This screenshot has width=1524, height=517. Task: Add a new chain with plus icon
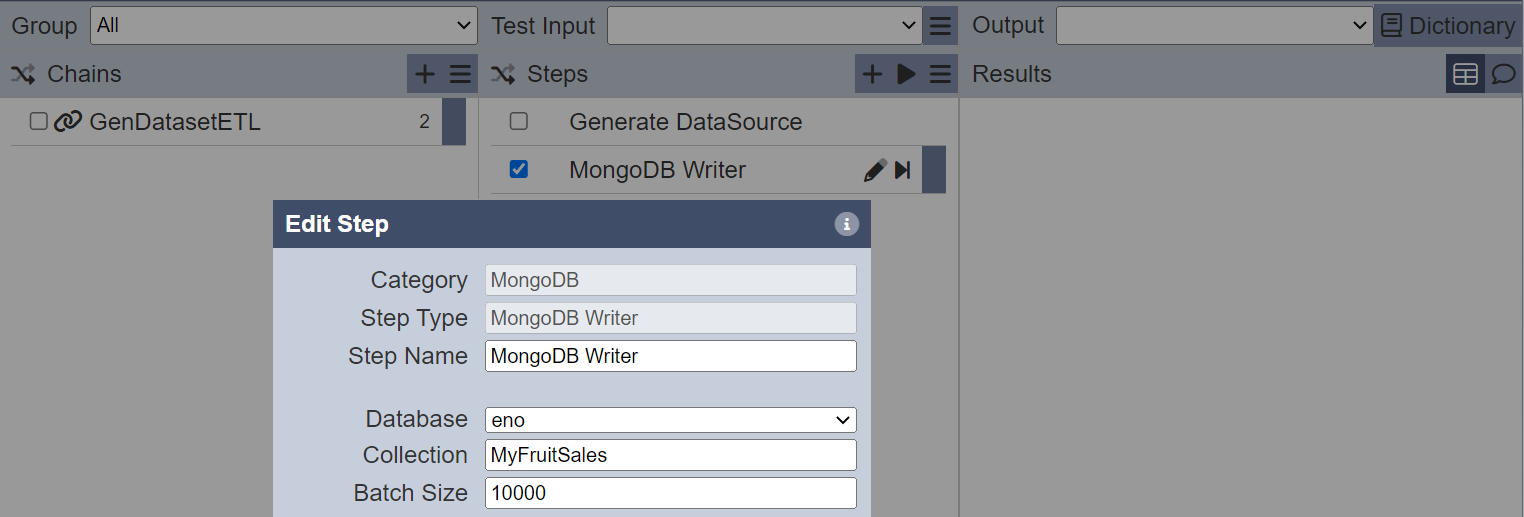coord(425,74)
